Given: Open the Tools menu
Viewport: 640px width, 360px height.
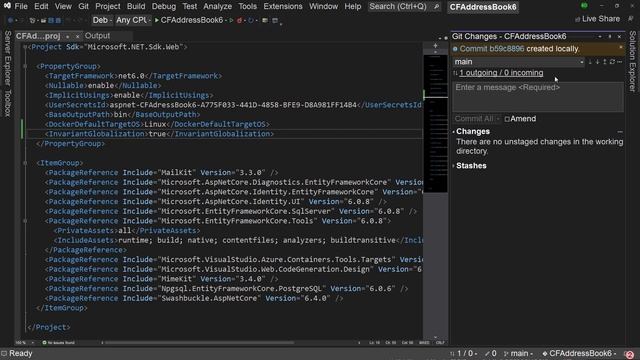Looking at the screenshot, I should 248,7.
